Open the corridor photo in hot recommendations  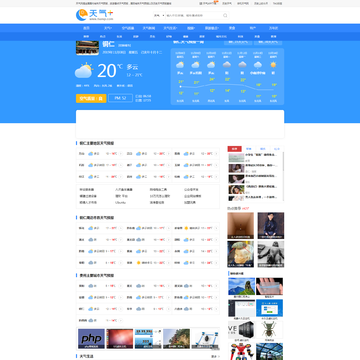point(240,226)
